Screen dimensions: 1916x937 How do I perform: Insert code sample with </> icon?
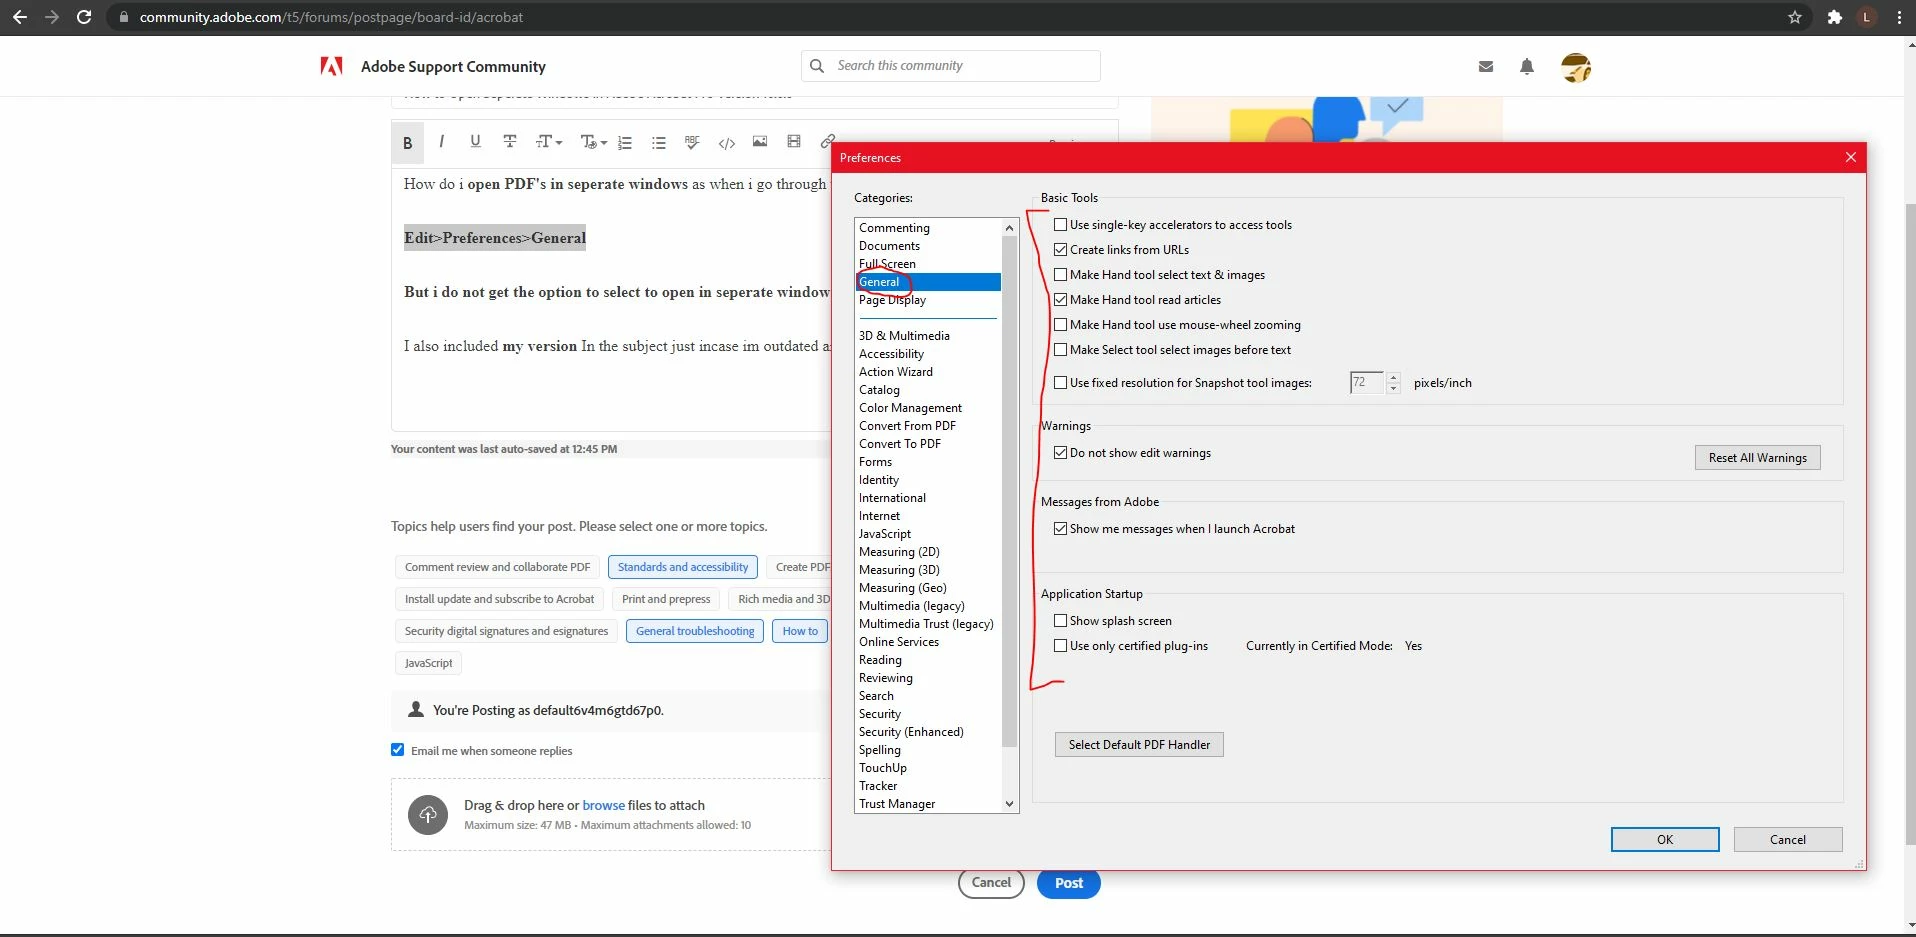coord(727,143)
